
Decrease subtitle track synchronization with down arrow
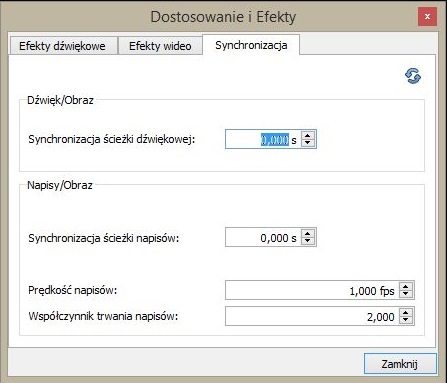pos(308,241)
